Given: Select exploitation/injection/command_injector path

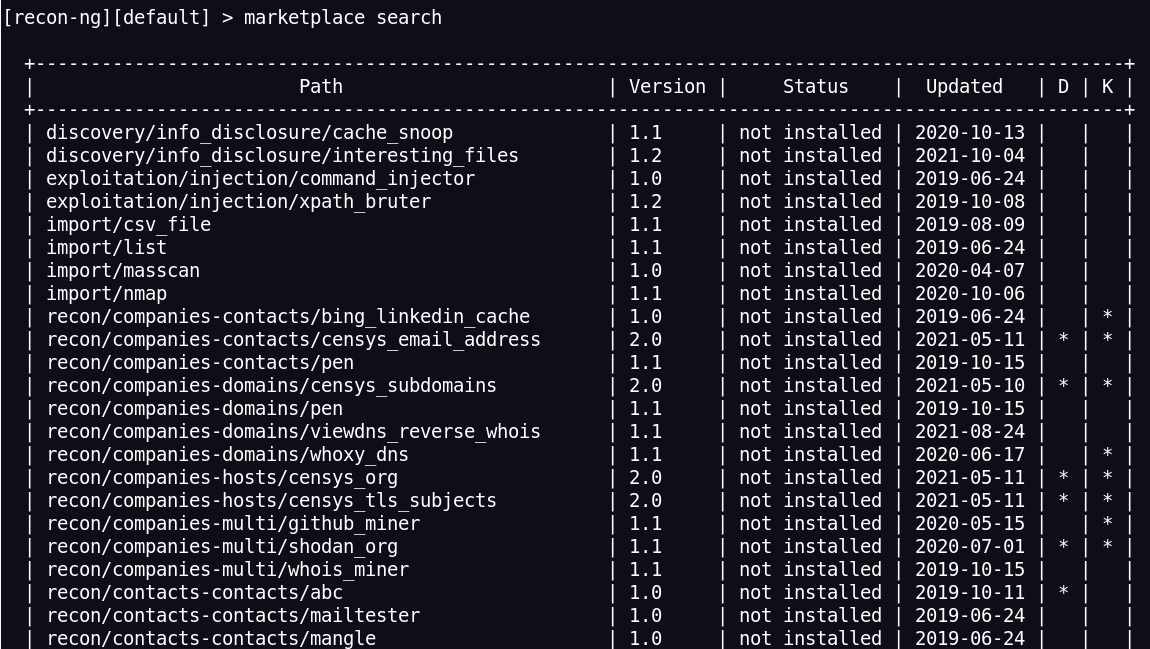Looking at the screenshot, I should point(260,178).
